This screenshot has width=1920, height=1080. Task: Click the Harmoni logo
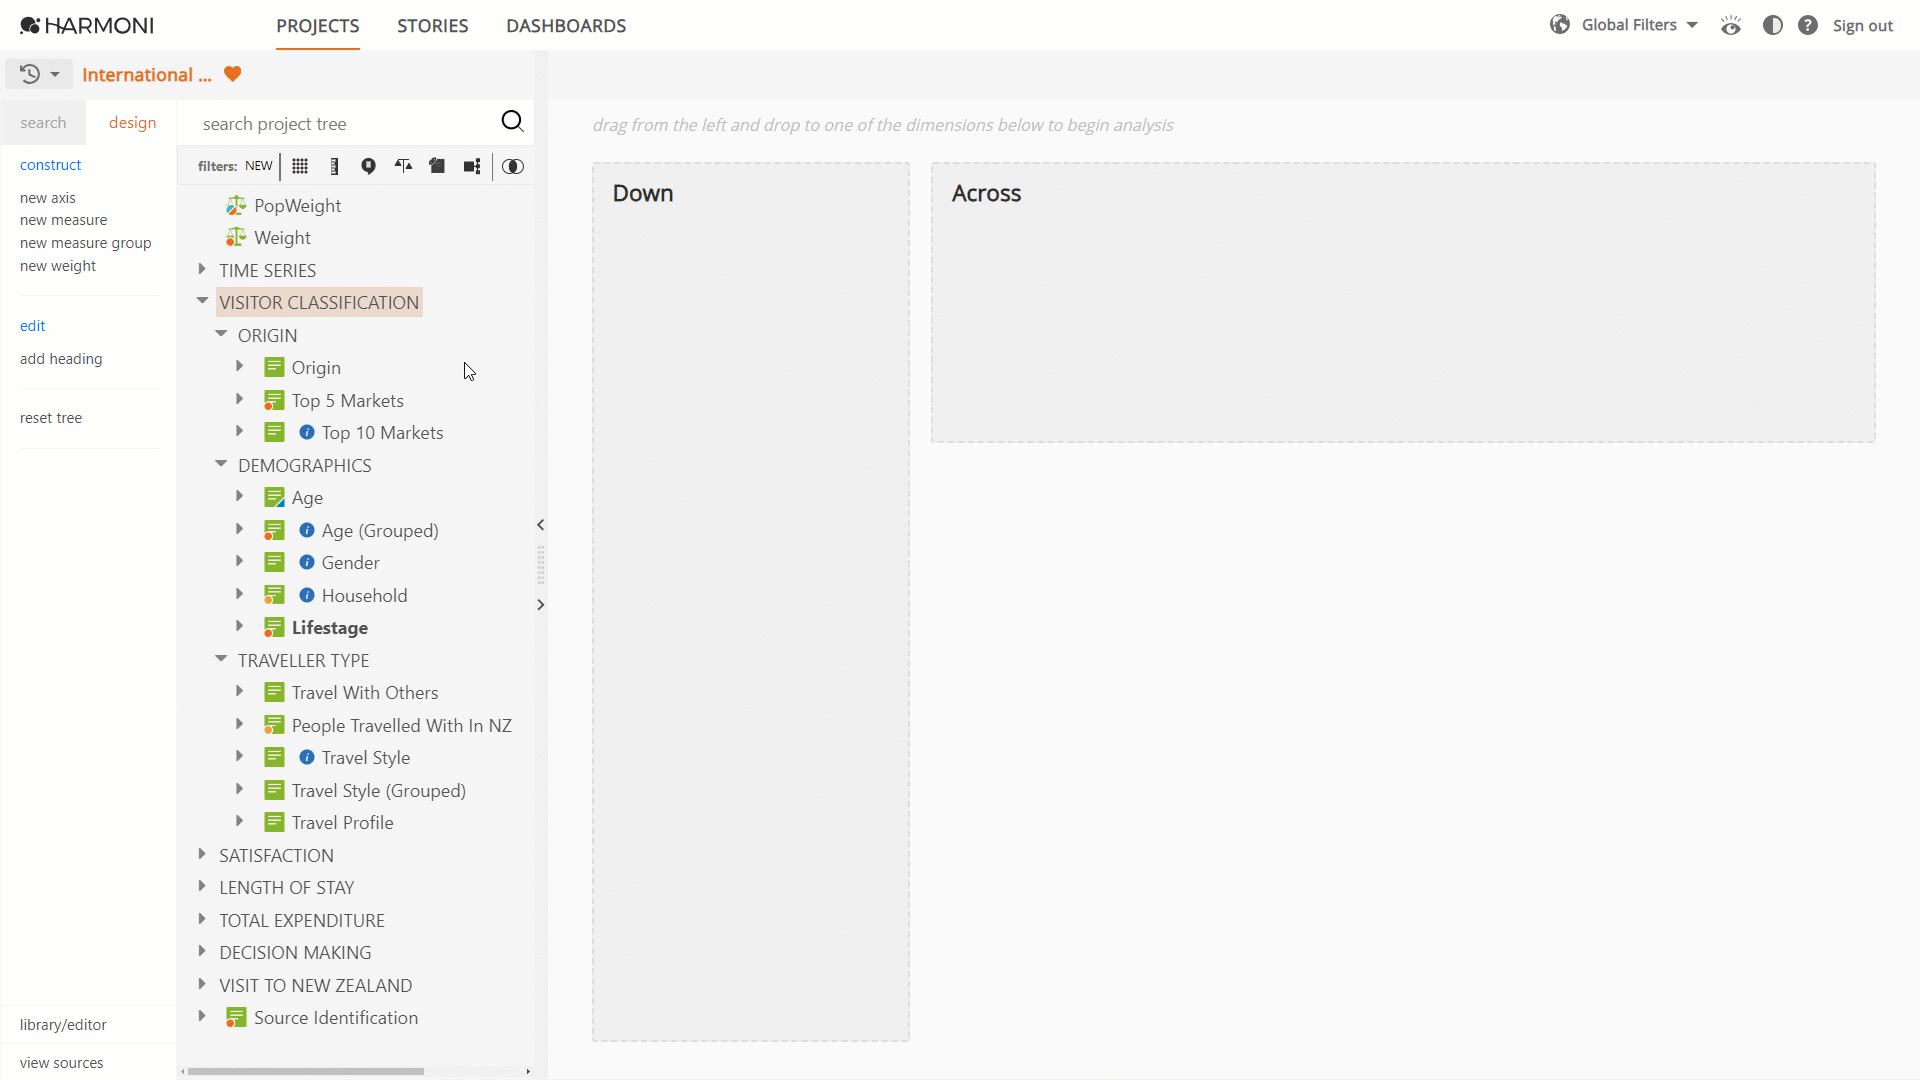point(87,25)
